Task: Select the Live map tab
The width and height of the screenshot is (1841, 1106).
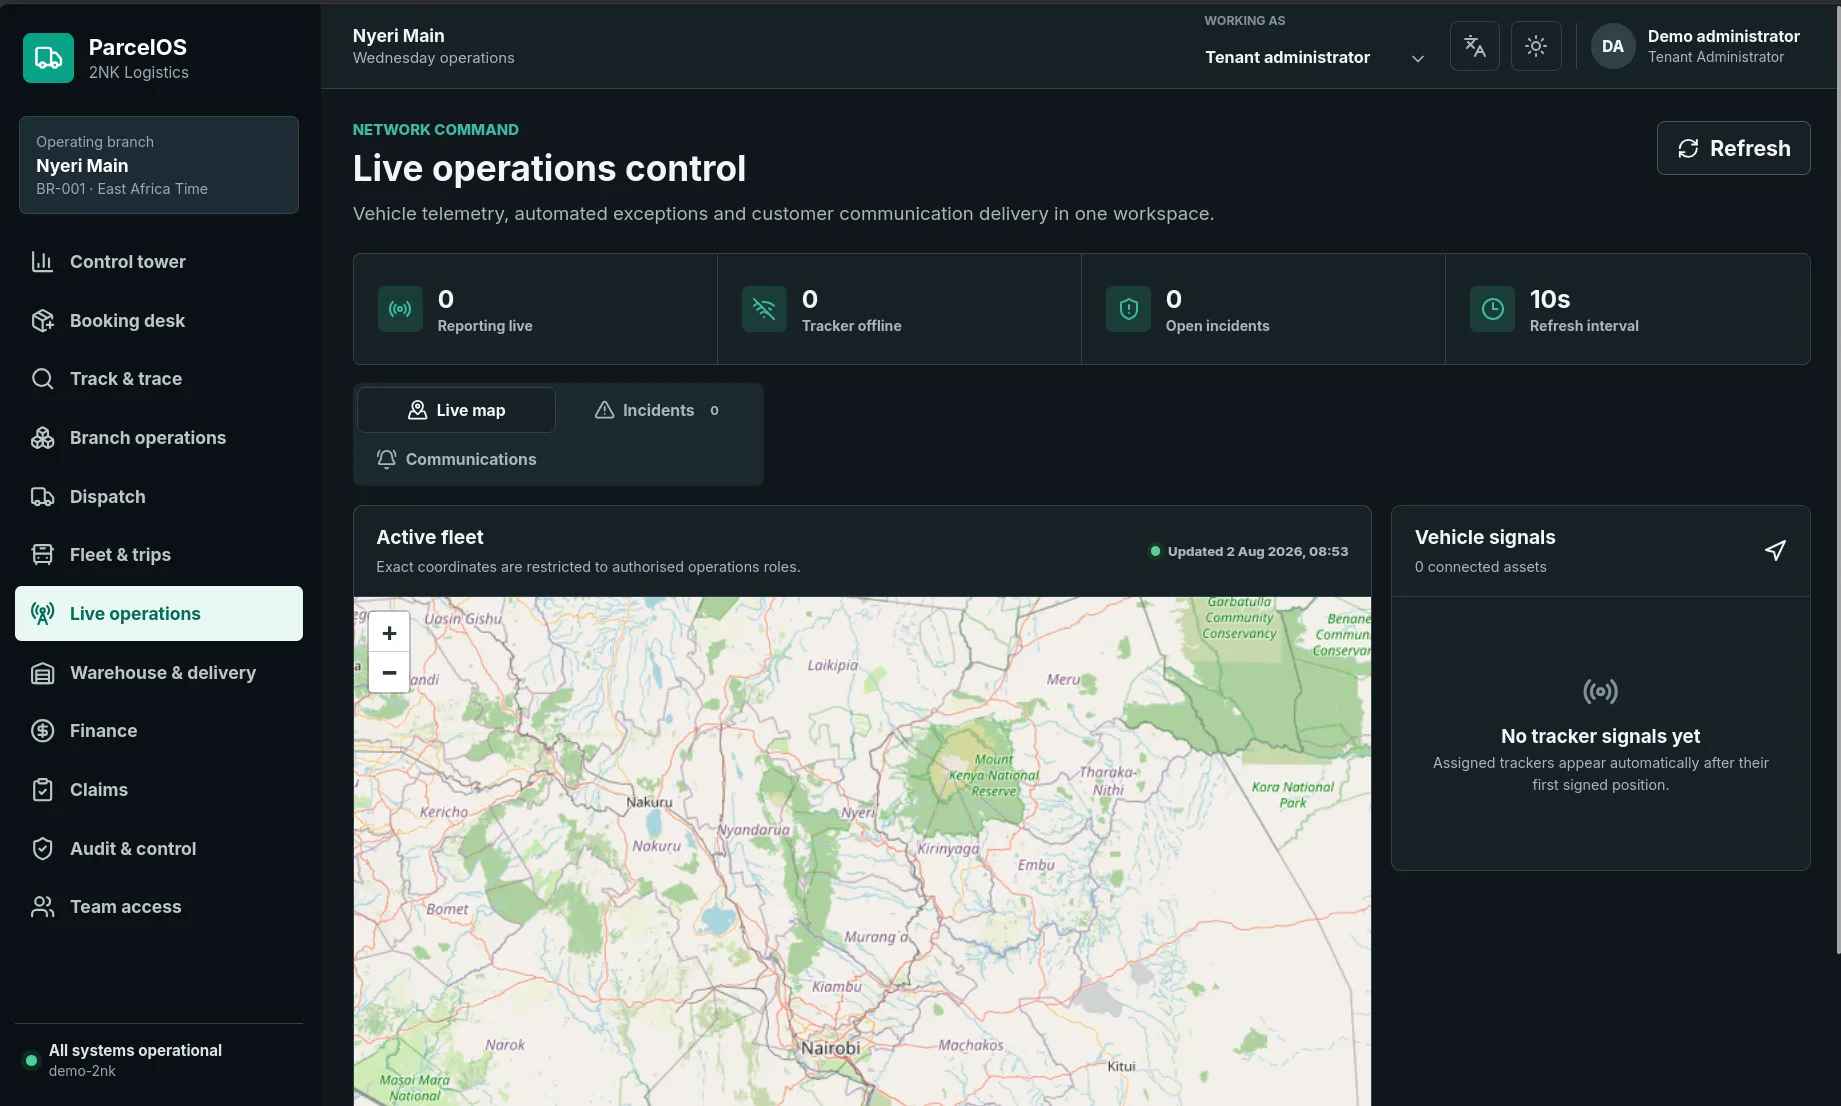Action: pyautogui.click(x=456, y=410)
